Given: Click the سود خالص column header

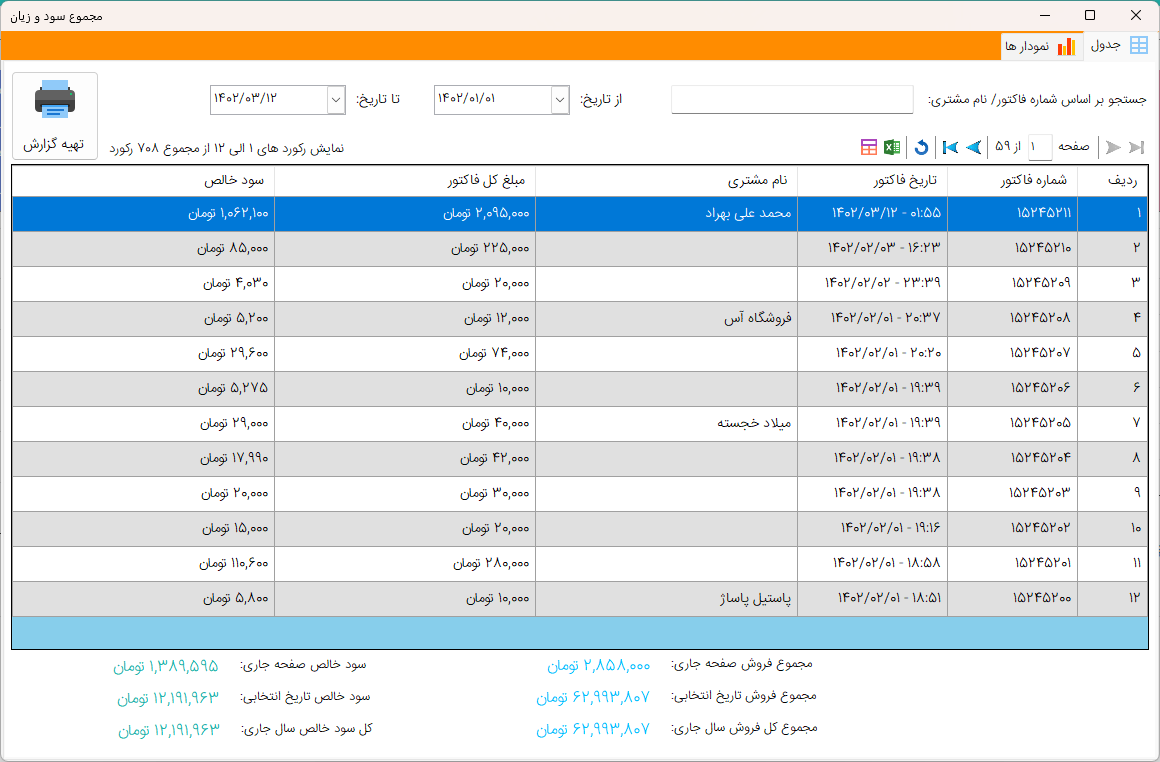Looking at the screenshot, I should pos(144,181).
